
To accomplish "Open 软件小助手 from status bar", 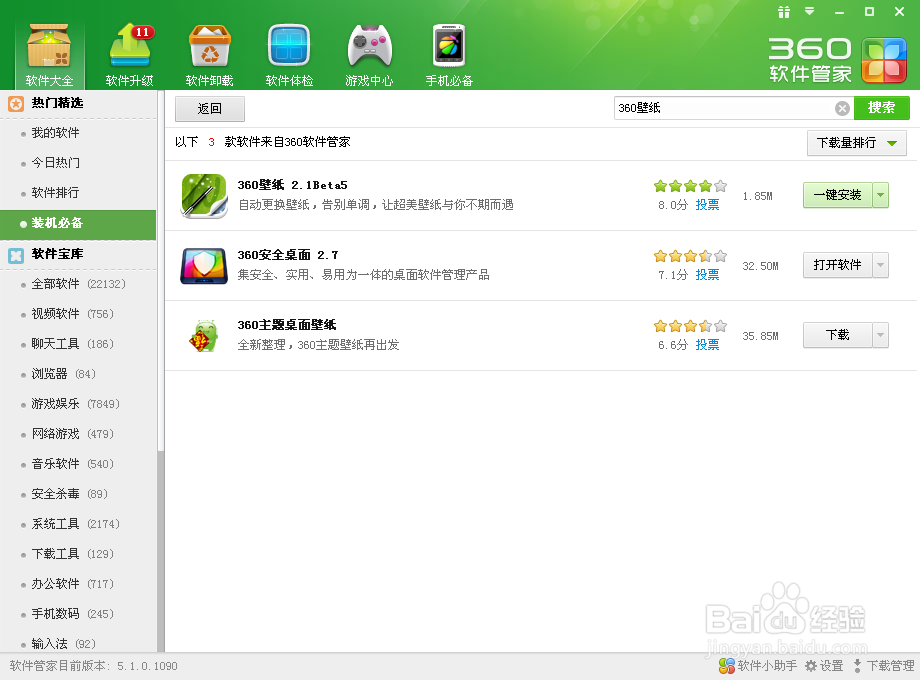I will pyautogui.click(x=758, y=666).
